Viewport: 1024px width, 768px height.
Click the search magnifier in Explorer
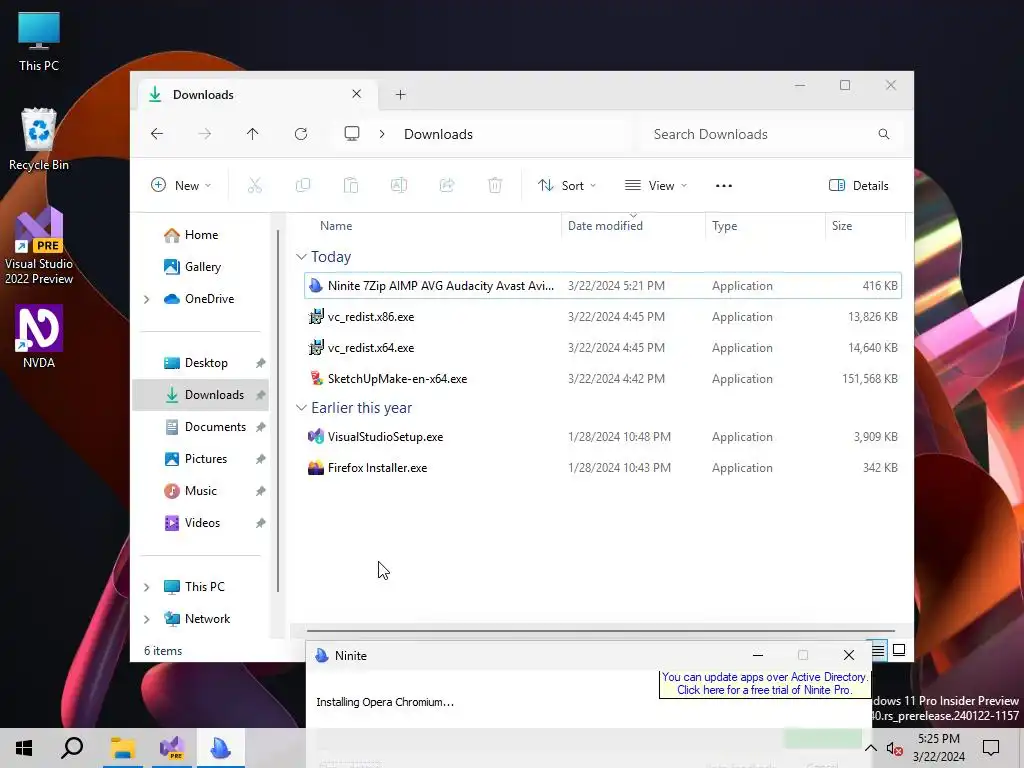coord(884,134)
